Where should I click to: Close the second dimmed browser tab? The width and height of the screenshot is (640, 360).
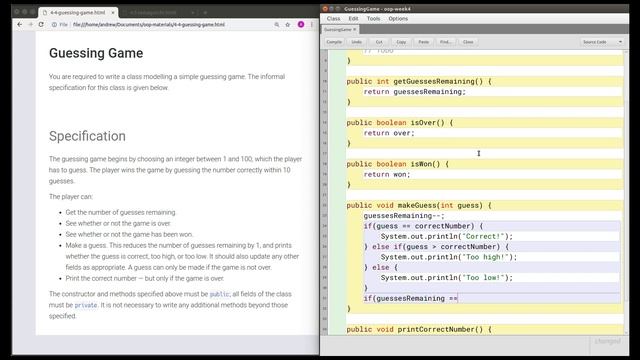click(193, 13)
